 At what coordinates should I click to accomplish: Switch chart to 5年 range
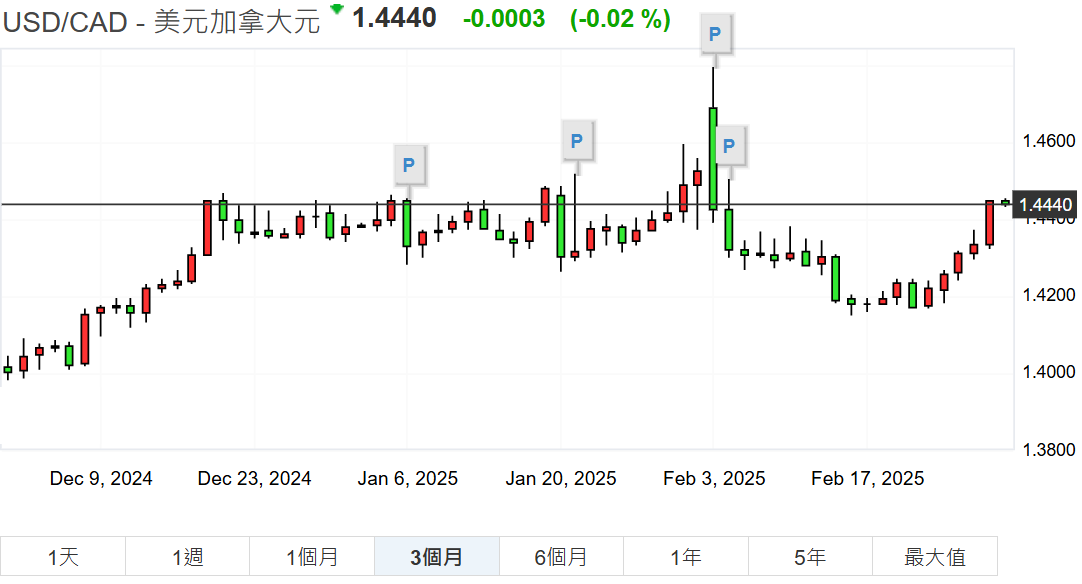tap(810, 556)
